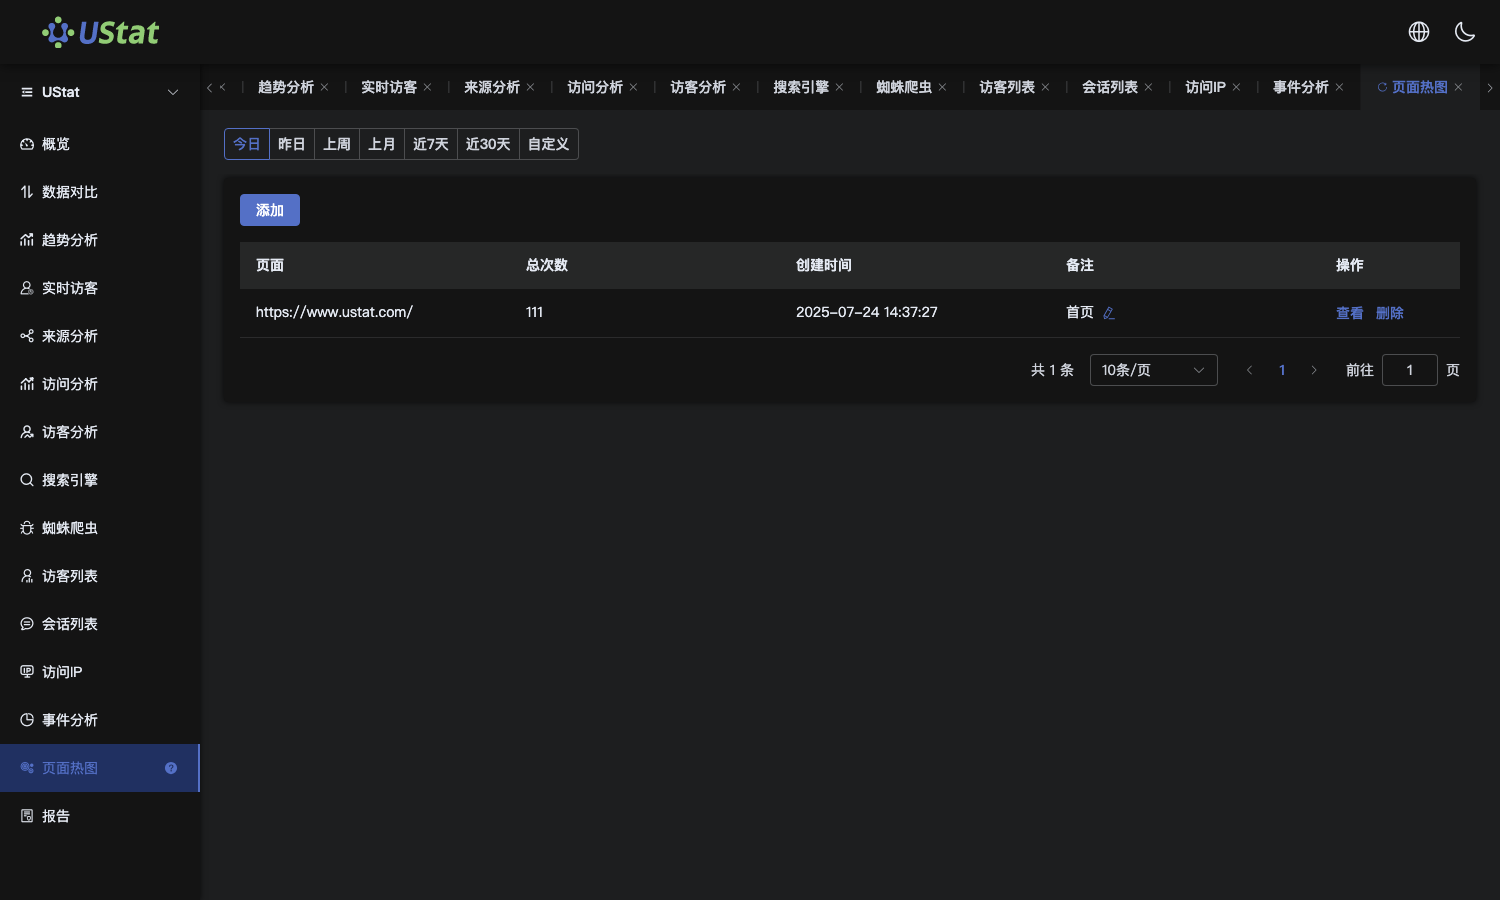This screenshot has width=1500, height=900.
Task: Toggle dark mode moon icon
Action: tap(1465, 32)
